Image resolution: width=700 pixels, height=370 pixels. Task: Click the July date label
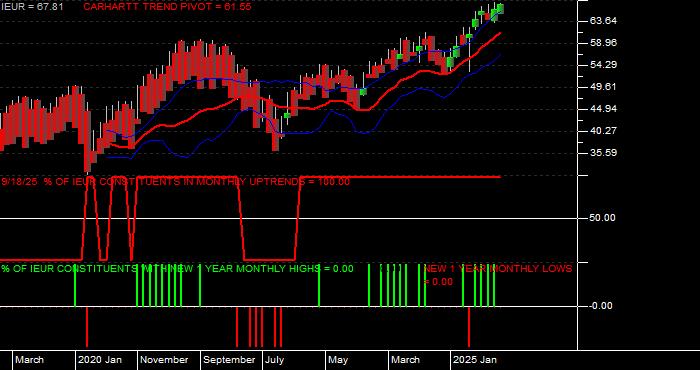point(274,360)
